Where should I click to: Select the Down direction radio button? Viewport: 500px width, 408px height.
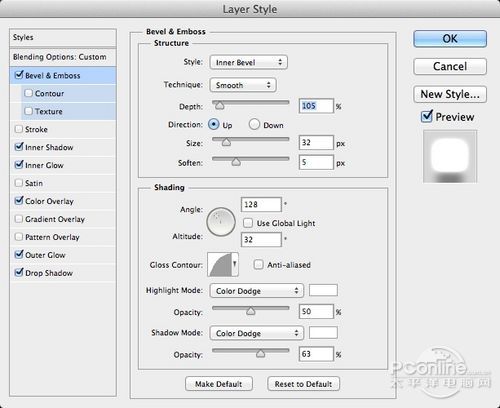click(254, 125)
